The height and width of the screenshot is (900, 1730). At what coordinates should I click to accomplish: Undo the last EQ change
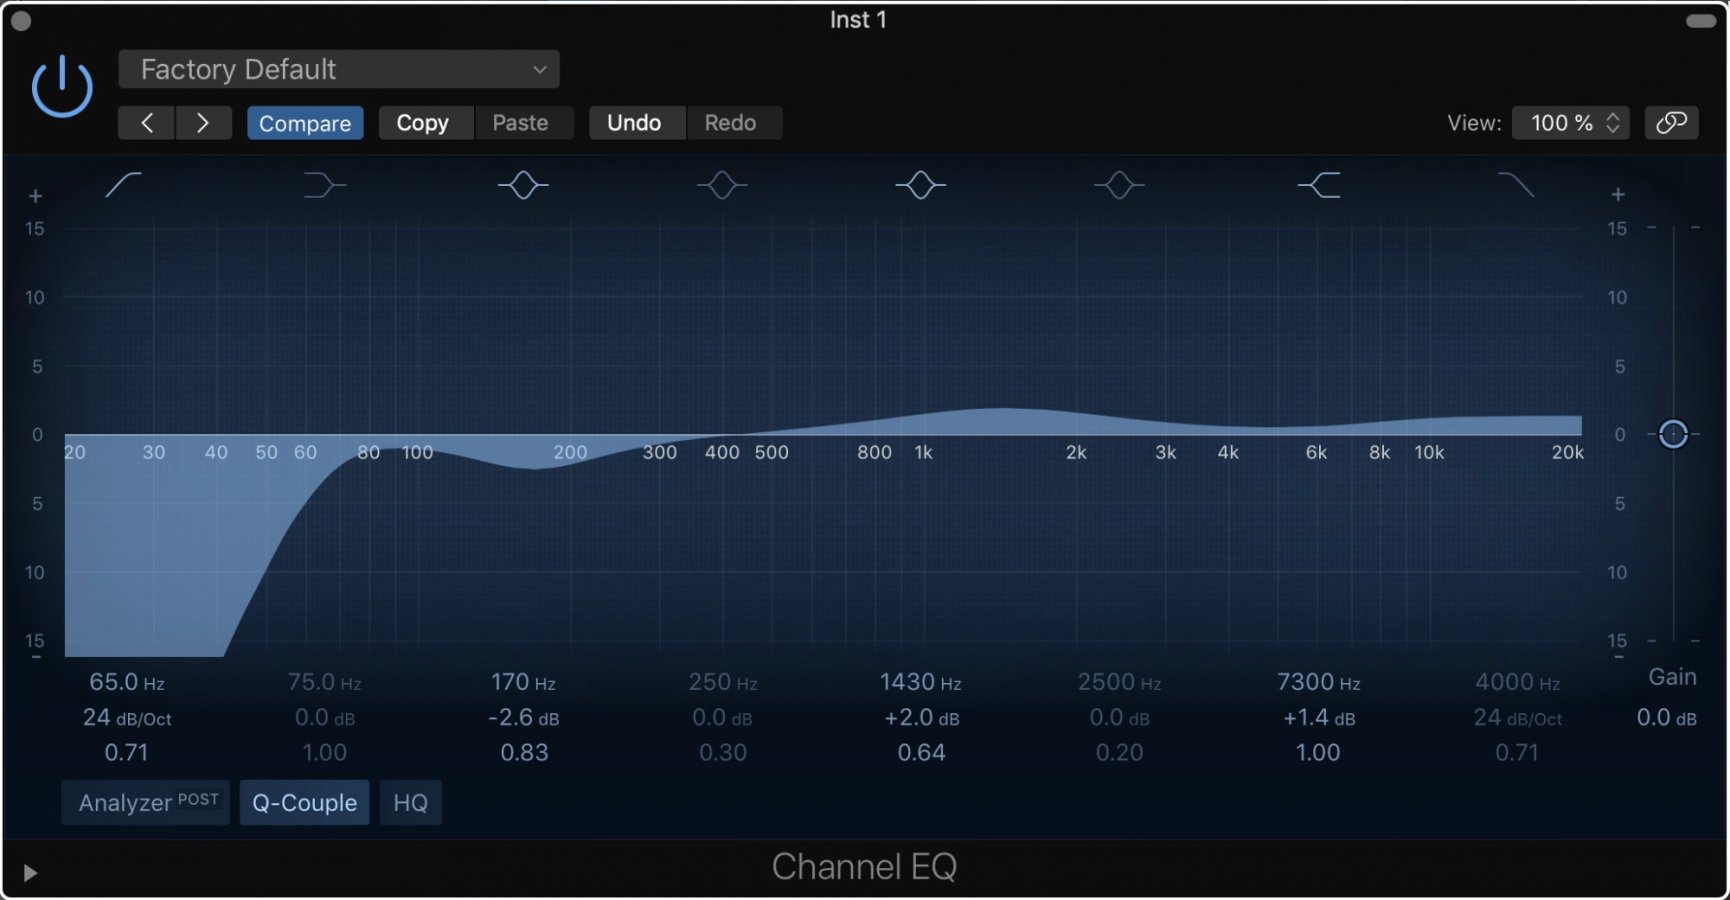click(636, 122)
